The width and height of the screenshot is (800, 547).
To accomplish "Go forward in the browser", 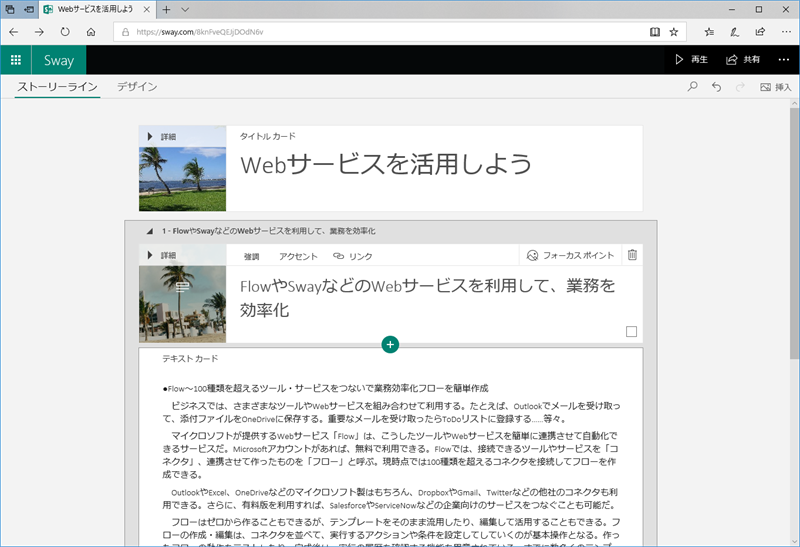I will coord(39,32).
